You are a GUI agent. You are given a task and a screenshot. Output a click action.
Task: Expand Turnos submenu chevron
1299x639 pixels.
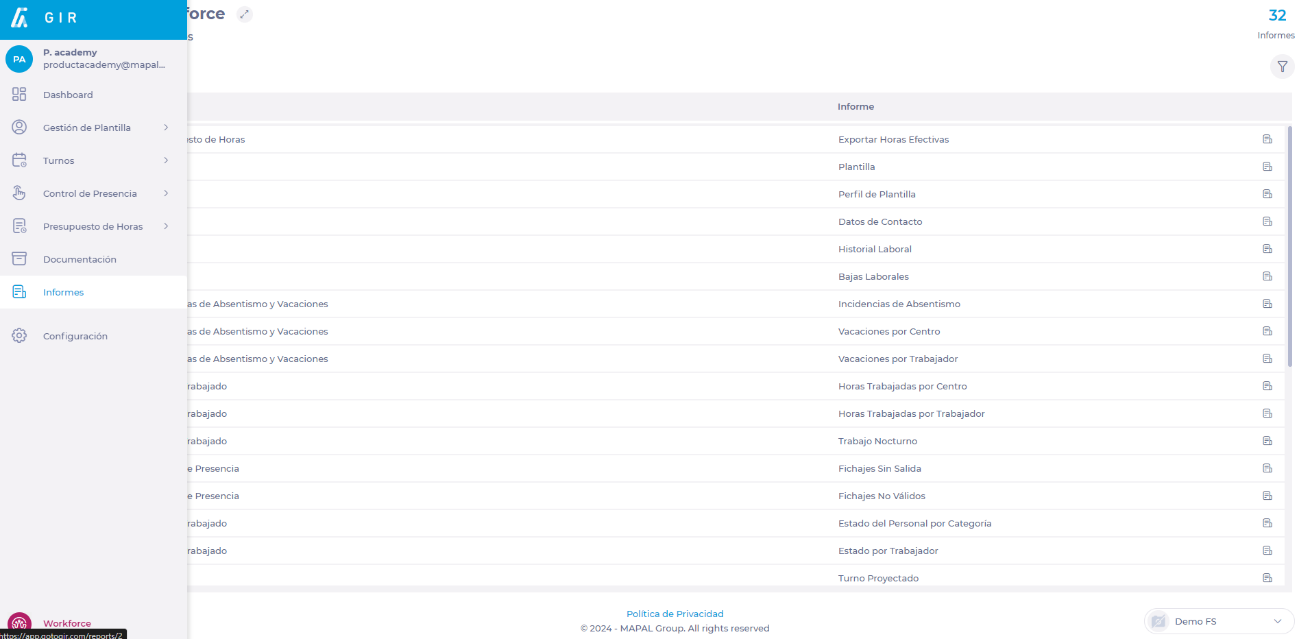point(166,161)
